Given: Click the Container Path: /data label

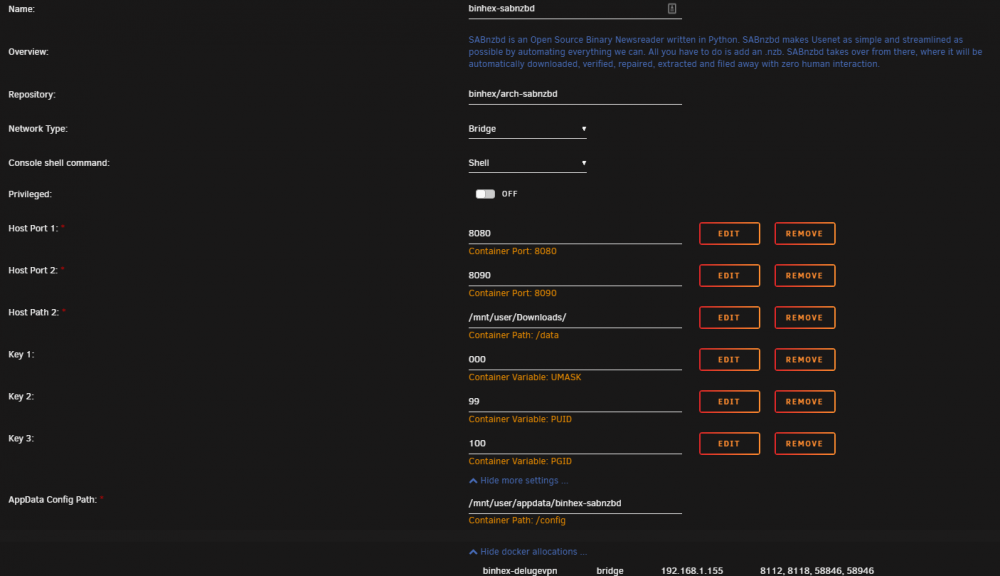Looking at the screenshot, I should pyautogui.click(x=513, y=336).
